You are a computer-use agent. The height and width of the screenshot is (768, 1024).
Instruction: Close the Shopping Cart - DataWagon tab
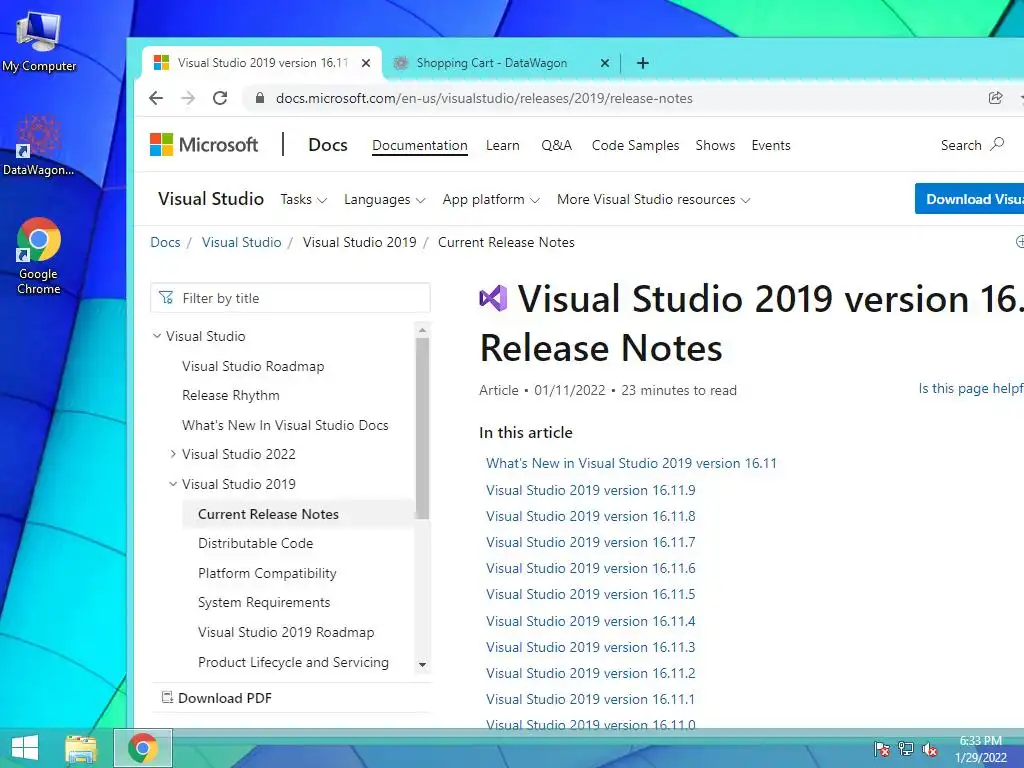[x=605, y=63]
